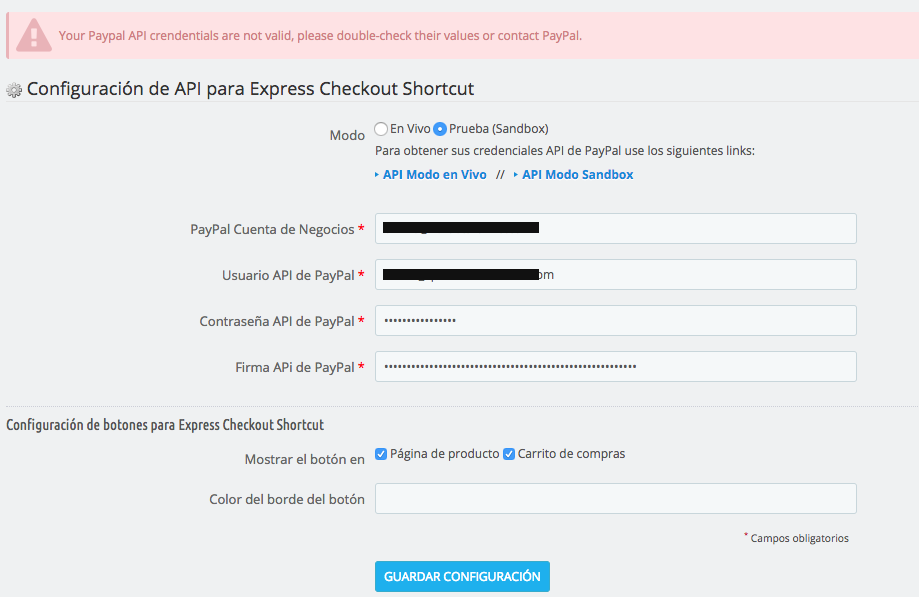
Task: Click the "Color del borde del botón" field
Action: point(614,498)
